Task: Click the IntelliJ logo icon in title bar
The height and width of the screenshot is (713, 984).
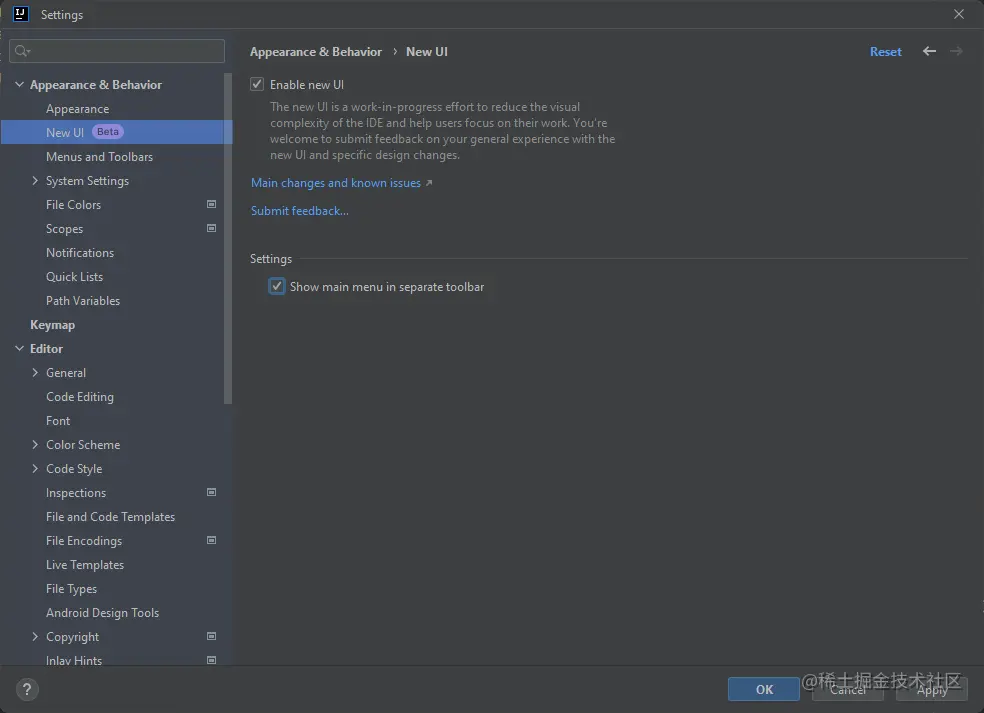Action: tap(20, 14)
